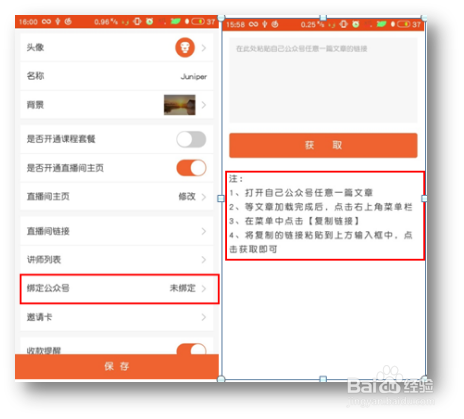
Task: Tap the orange 保存 button
Action: pyautogui.click(x=117, y=366)
